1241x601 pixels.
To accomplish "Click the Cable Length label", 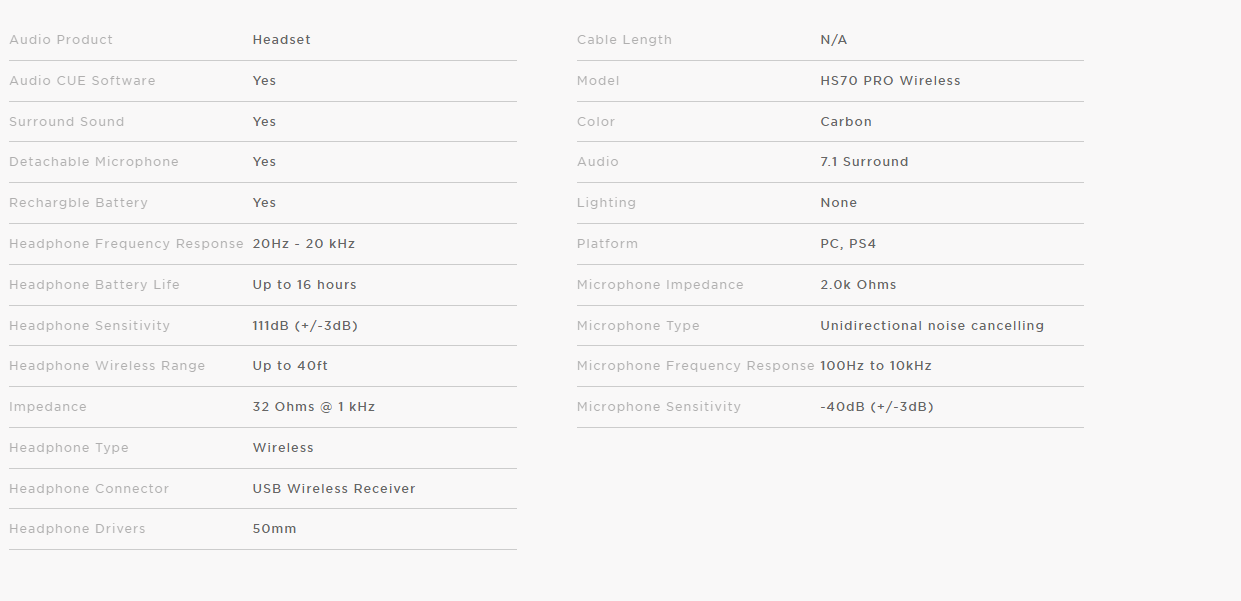I will click(x=624, y=40).
